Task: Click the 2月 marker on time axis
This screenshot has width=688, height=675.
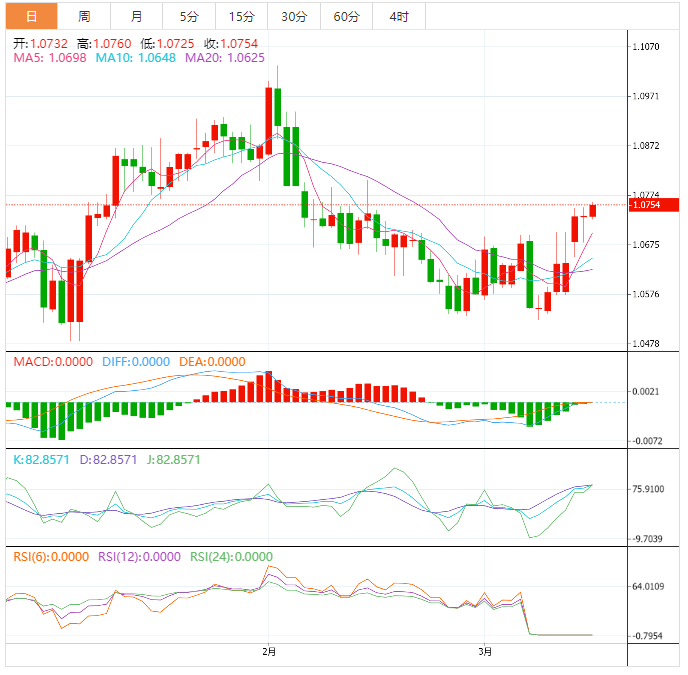Action: tap(268, 652)
